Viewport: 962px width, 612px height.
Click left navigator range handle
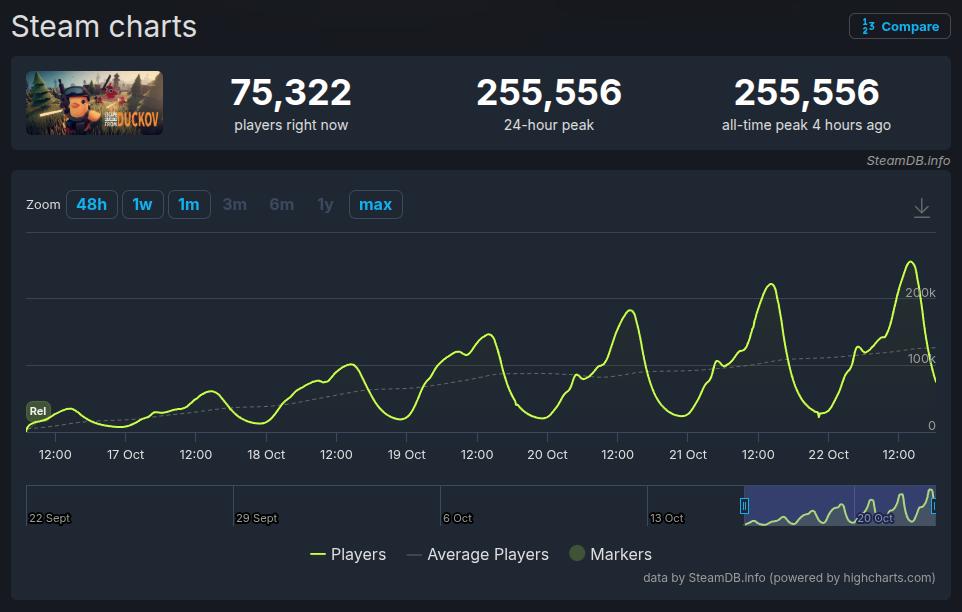(744, 506)
